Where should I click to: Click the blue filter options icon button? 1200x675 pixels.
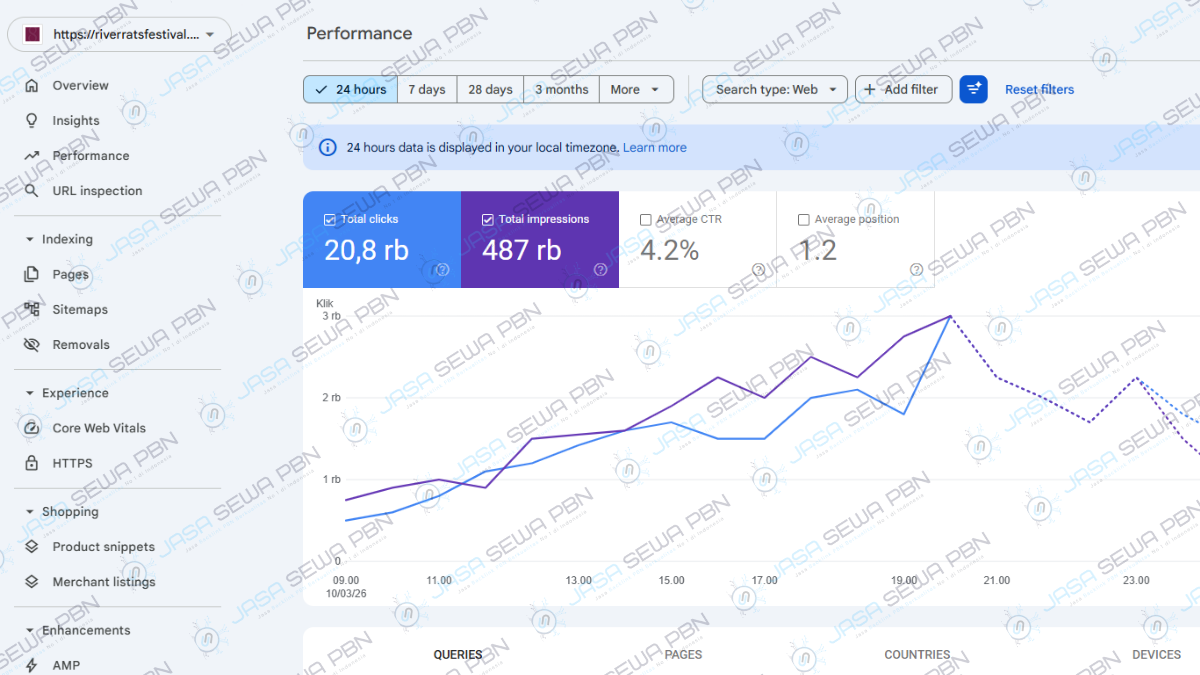pyautogui.click(x=973, y=89)
